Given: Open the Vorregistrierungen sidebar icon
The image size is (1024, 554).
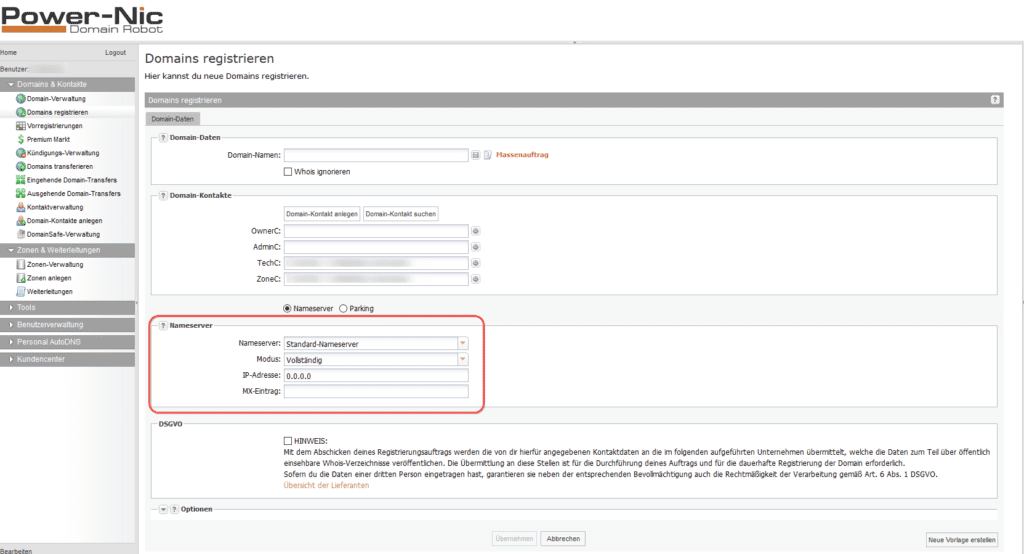Looking at the screenshot, I should point(21,125).
